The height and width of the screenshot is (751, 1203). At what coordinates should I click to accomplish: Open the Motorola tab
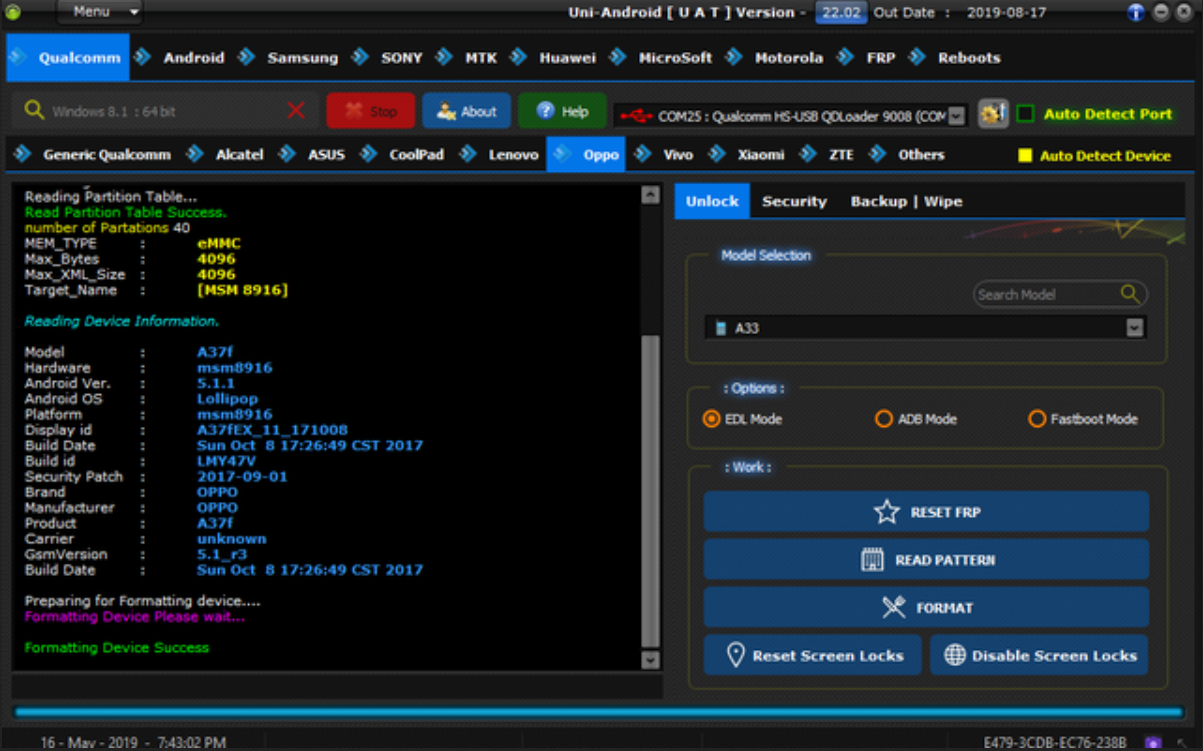point(788,58)
